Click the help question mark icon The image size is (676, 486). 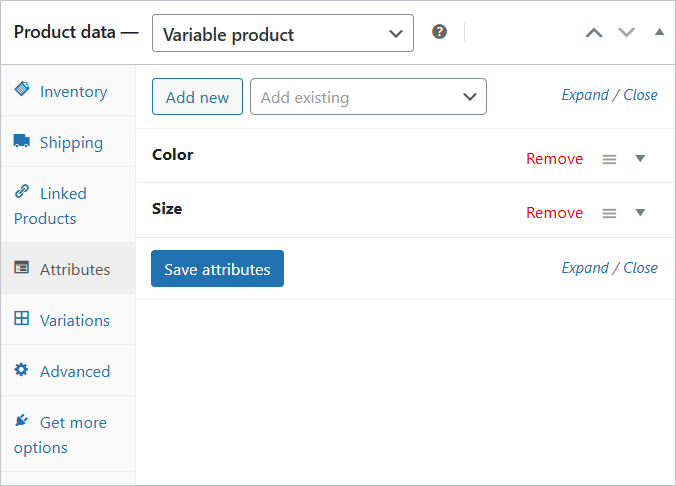point(439,32)
